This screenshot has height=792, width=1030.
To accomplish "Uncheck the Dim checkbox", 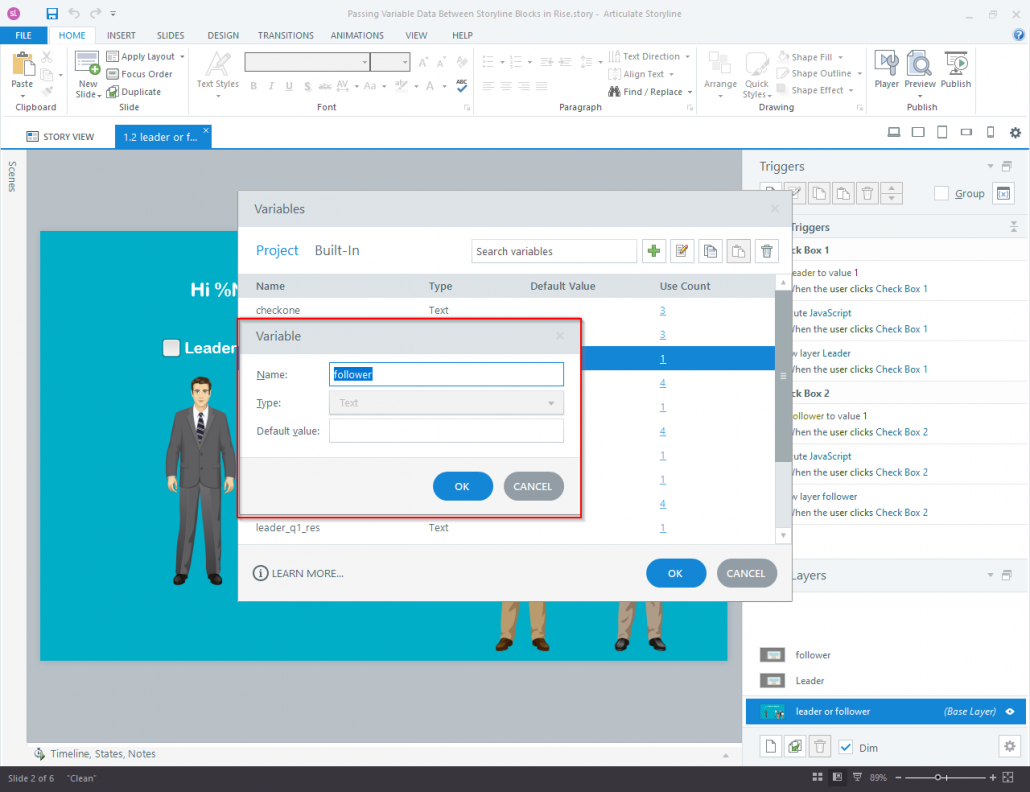I will [x=845, y=746].
